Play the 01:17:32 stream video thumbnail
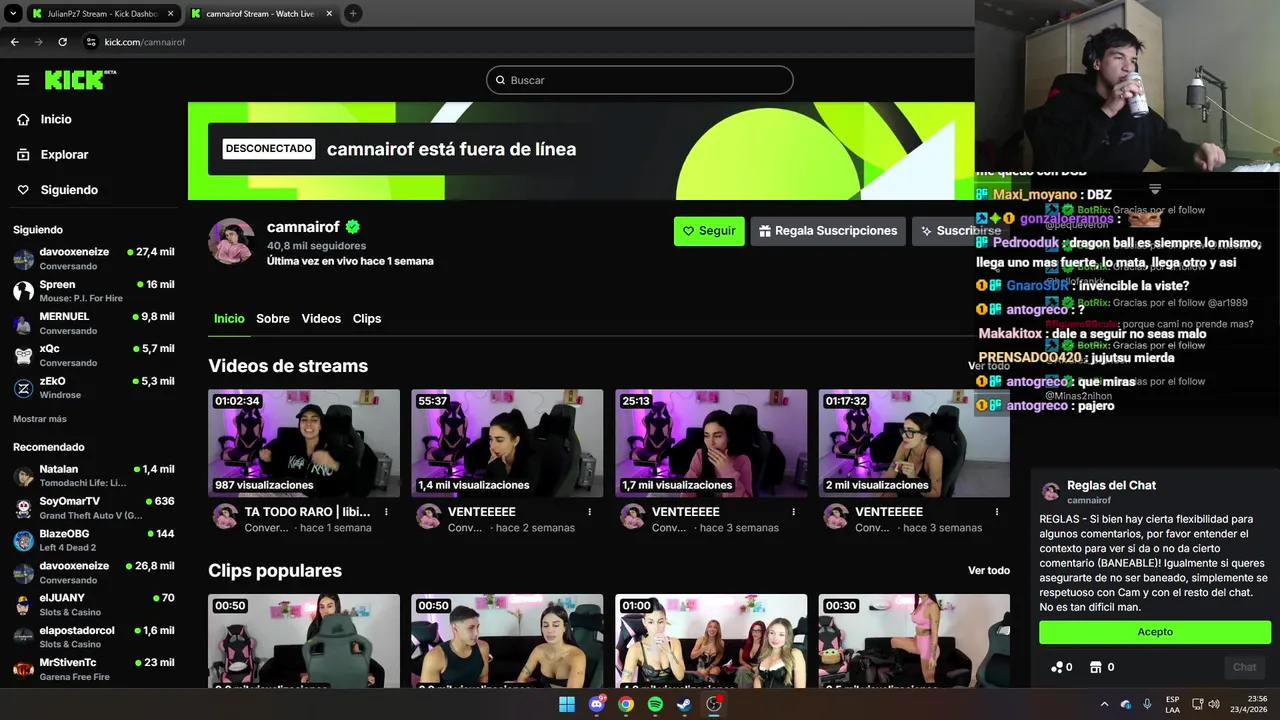 pyautogui.click(x=914, y=443)
